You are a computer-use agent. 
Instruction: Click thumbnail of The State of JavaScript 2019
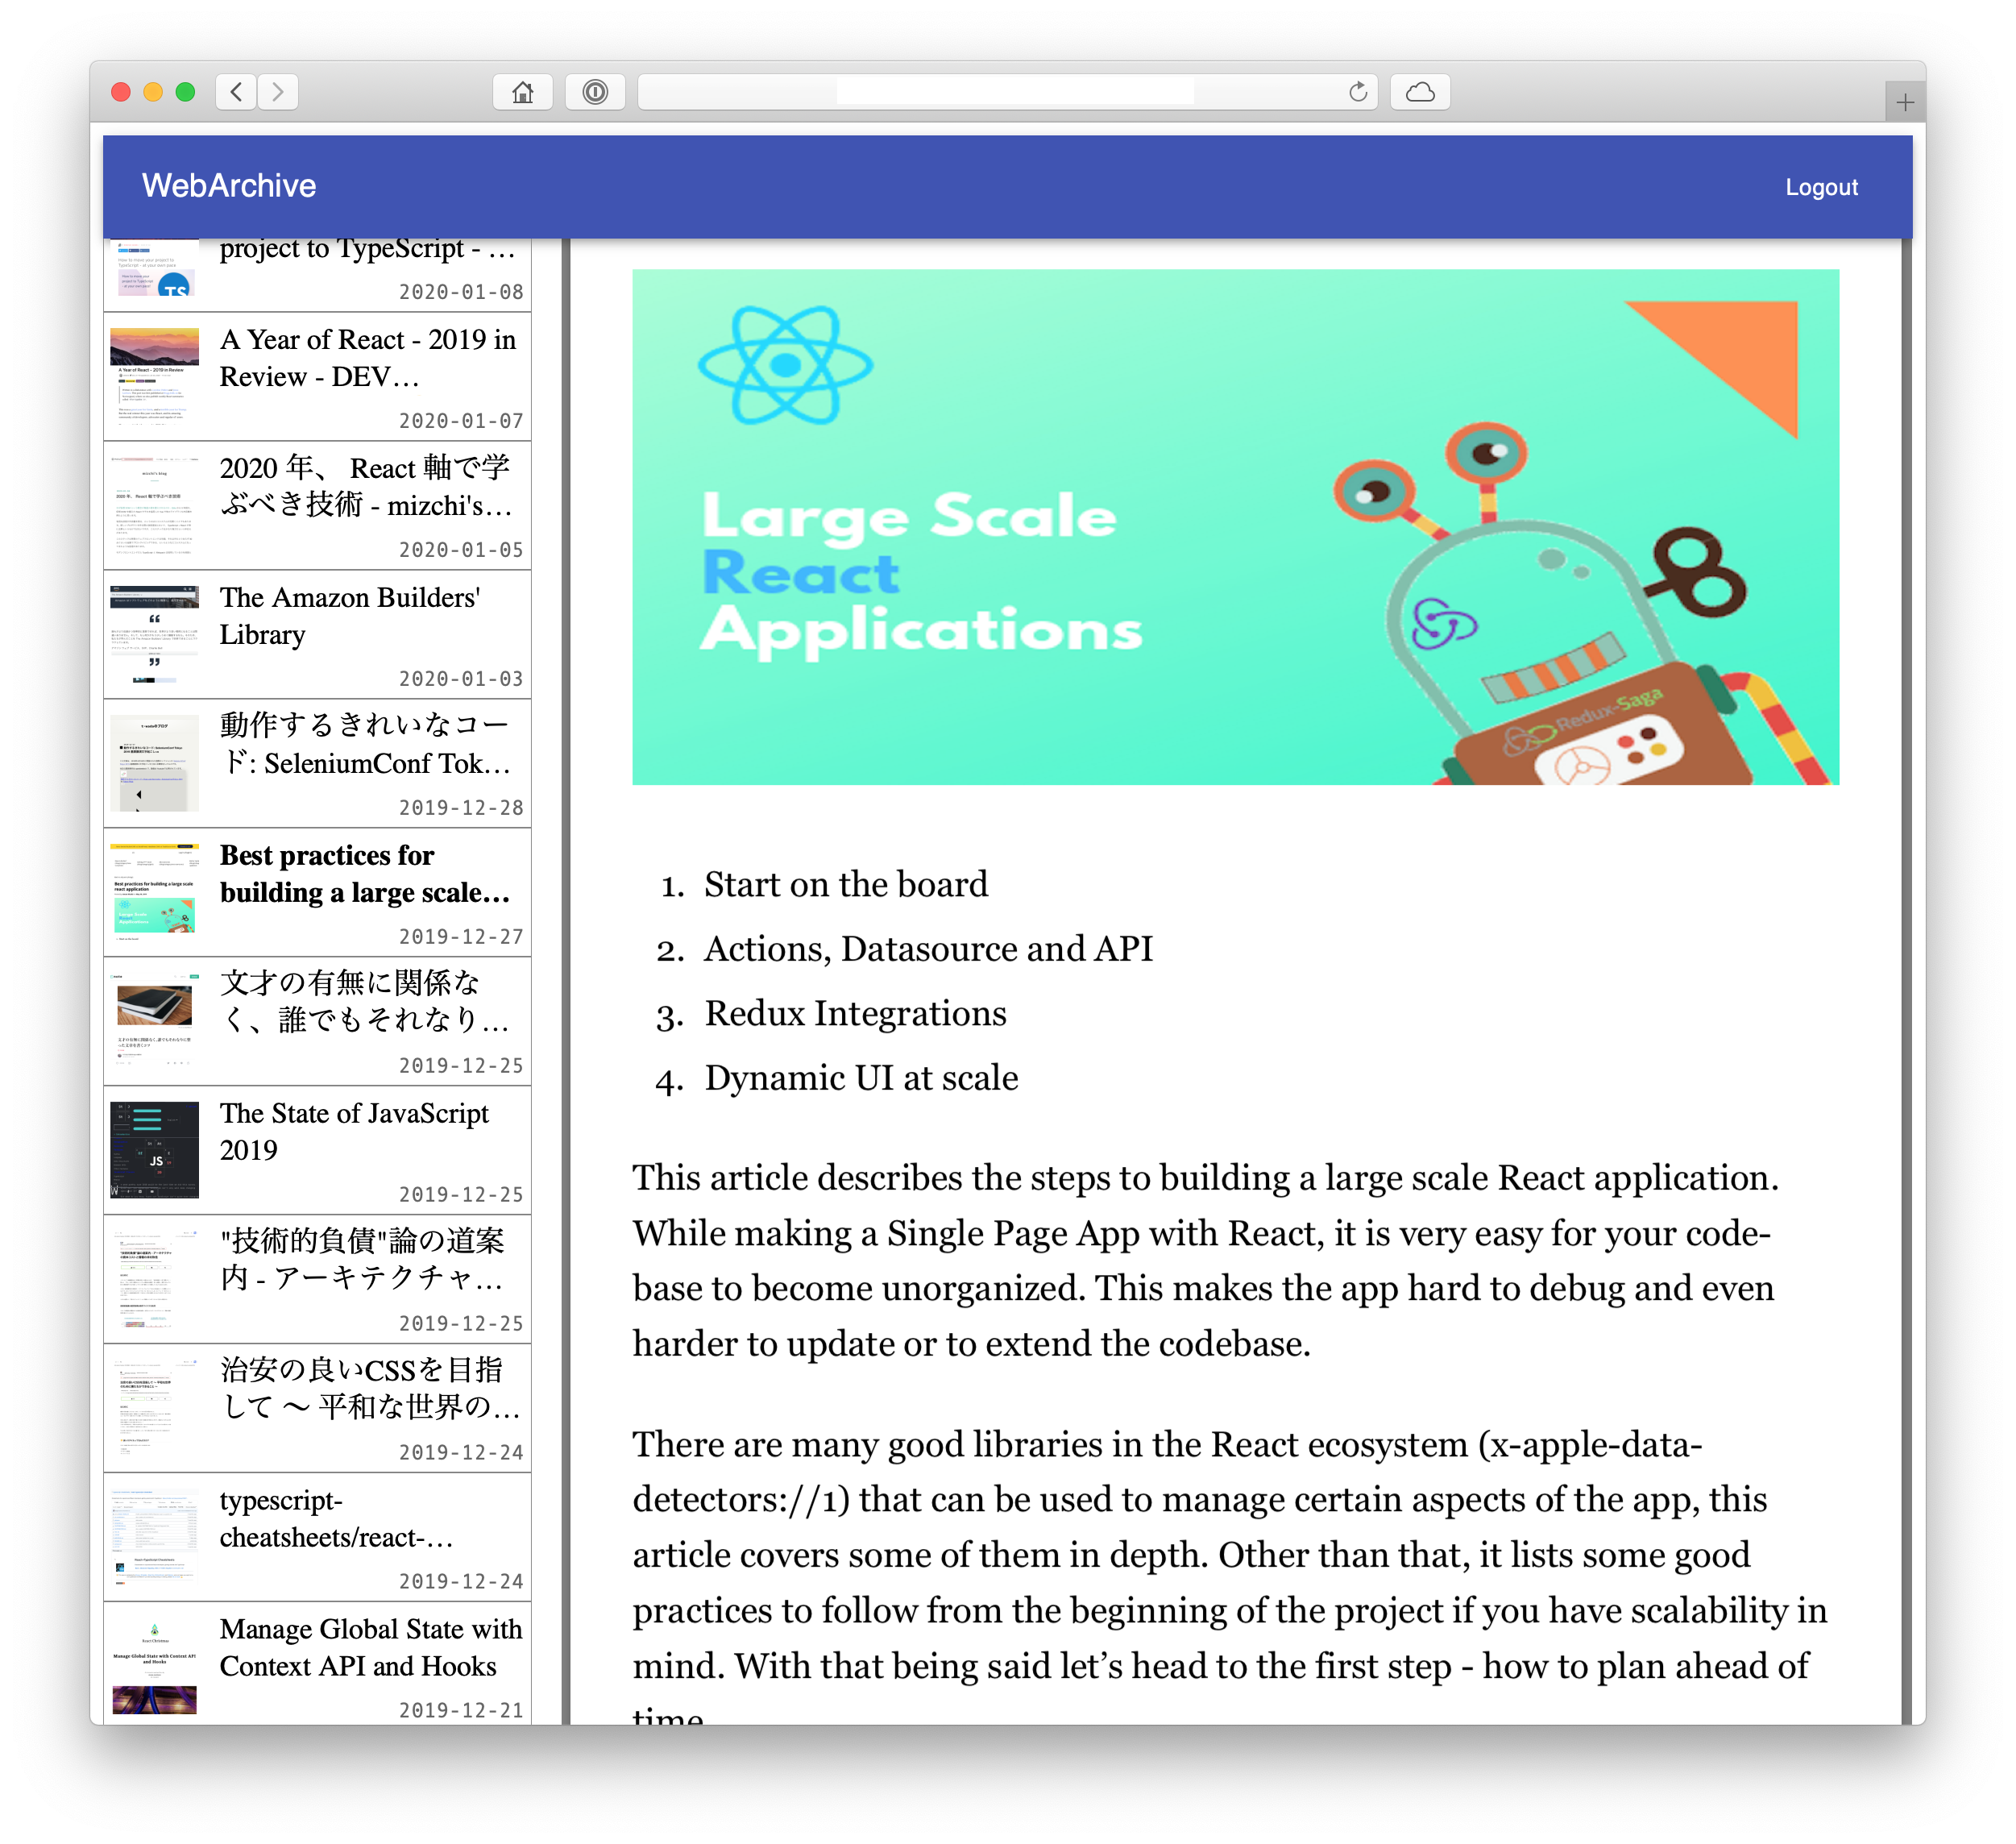[154, 1151]
